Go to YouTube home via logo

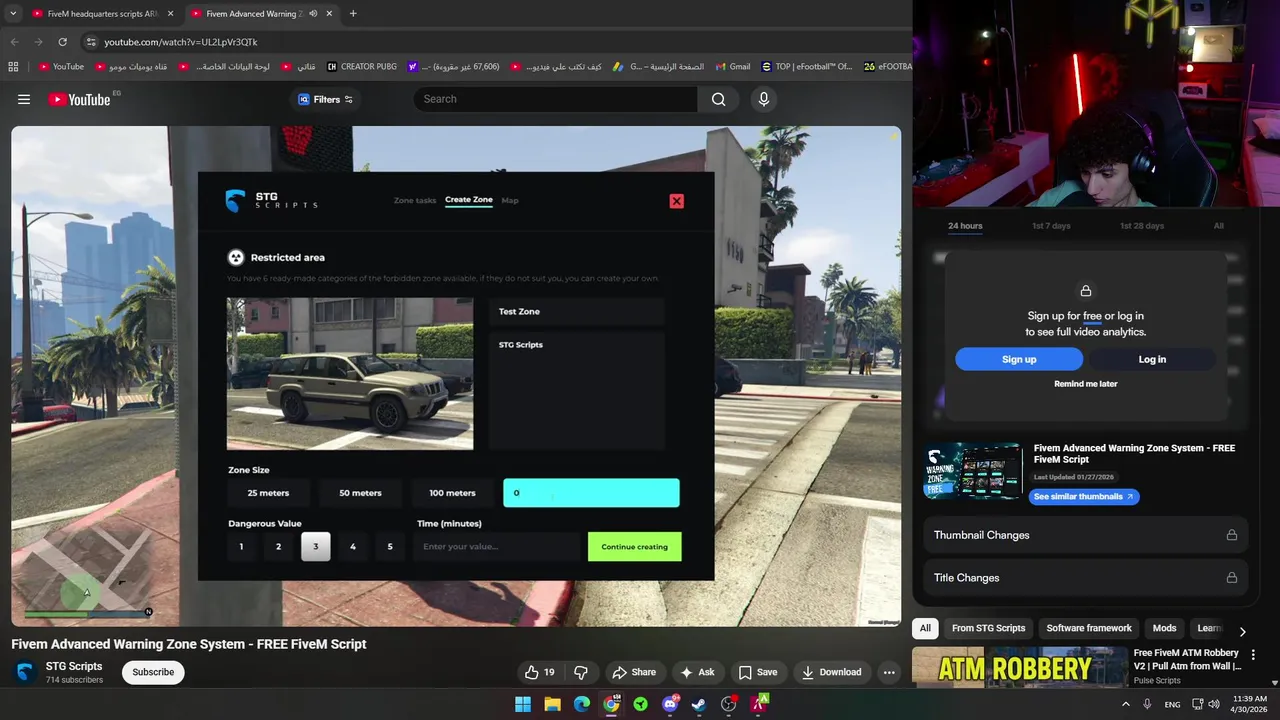(x=79, y=99)
